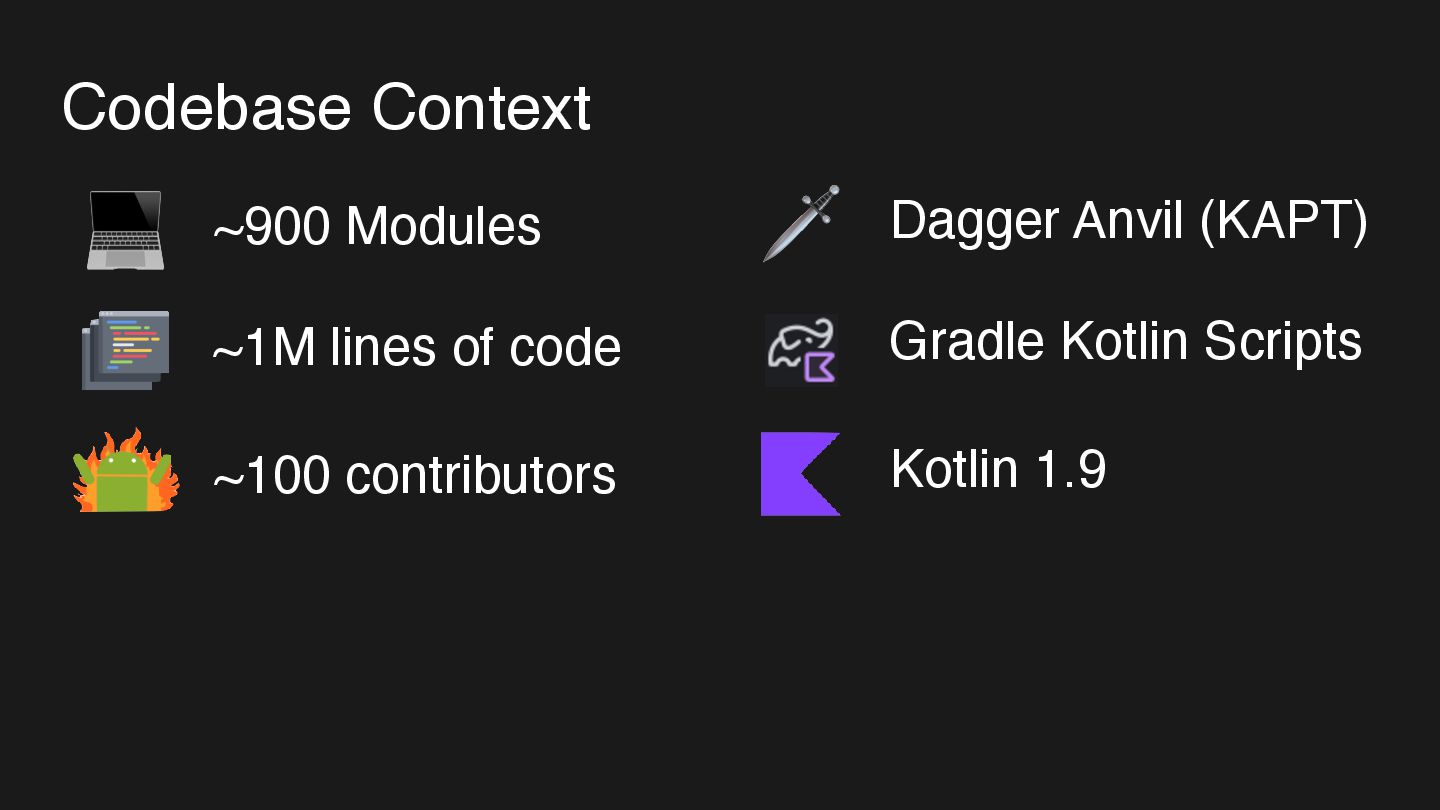
Task: Click the 'Dagger Anvil (KAPT)' label
Action: (x=1128, y=220)
